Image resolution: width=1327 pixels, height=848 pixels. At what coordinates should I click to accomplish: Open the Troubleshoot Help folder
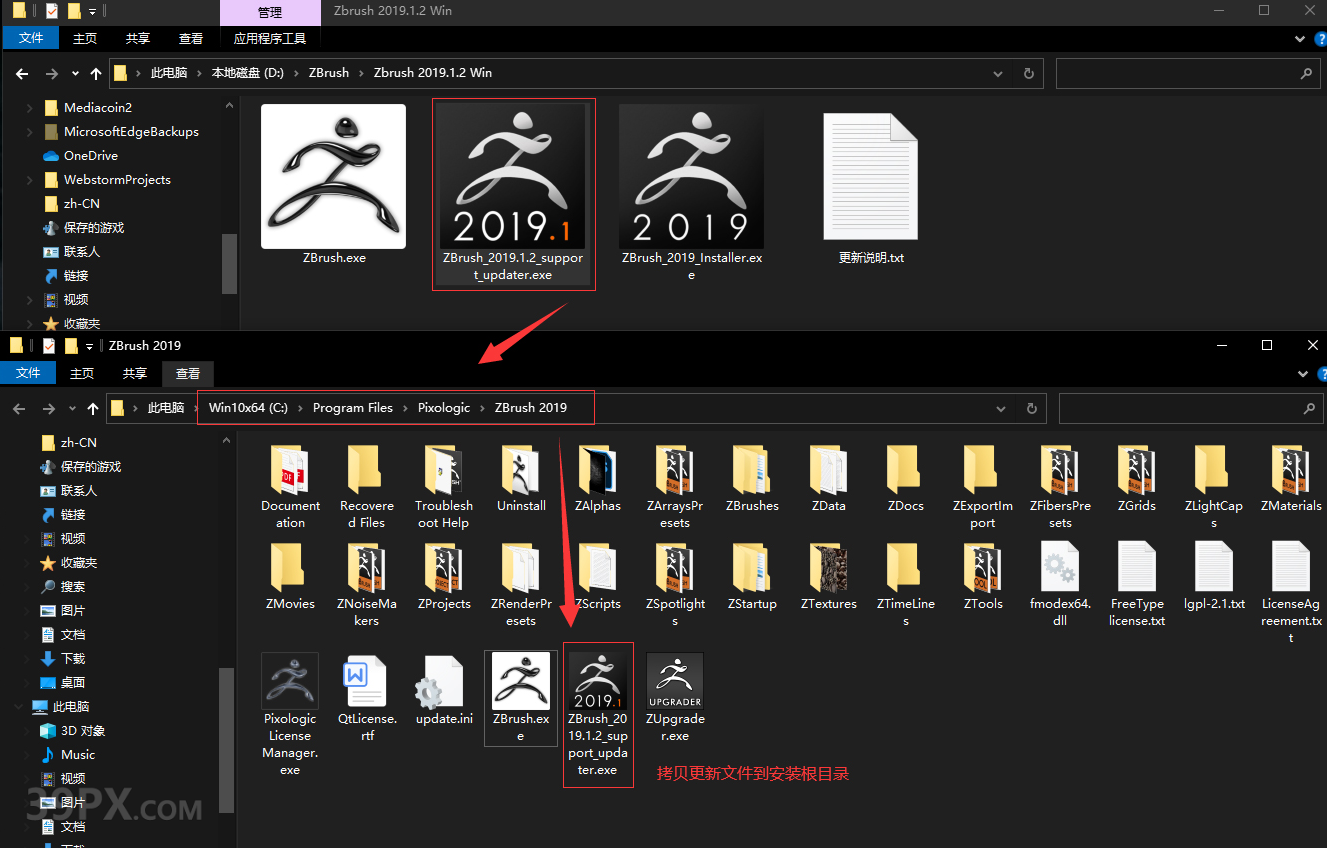coord(443,486)
